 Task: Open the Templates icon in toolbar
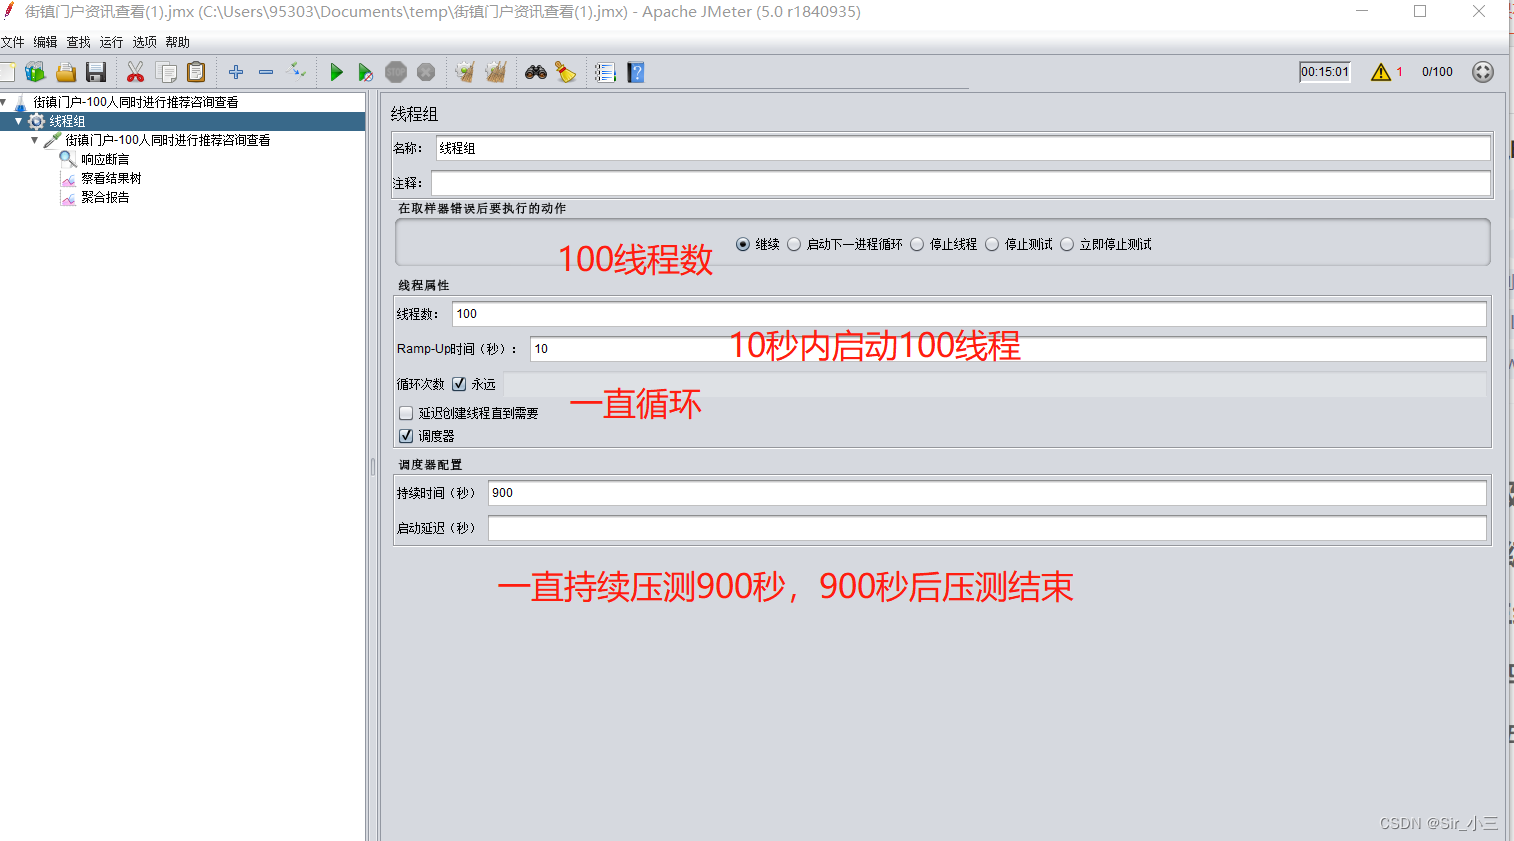[36, 72]
